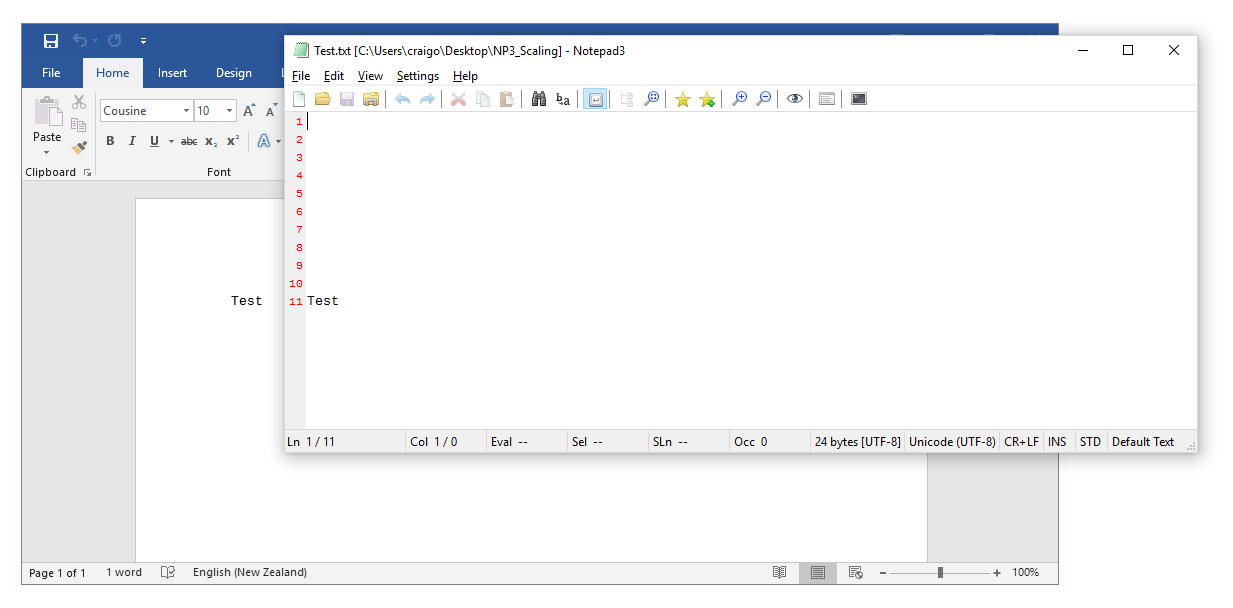Viewport: 1233px width, 608px height.
Task: Toggle Underline formatting in Word
Action: pos(154,141)
